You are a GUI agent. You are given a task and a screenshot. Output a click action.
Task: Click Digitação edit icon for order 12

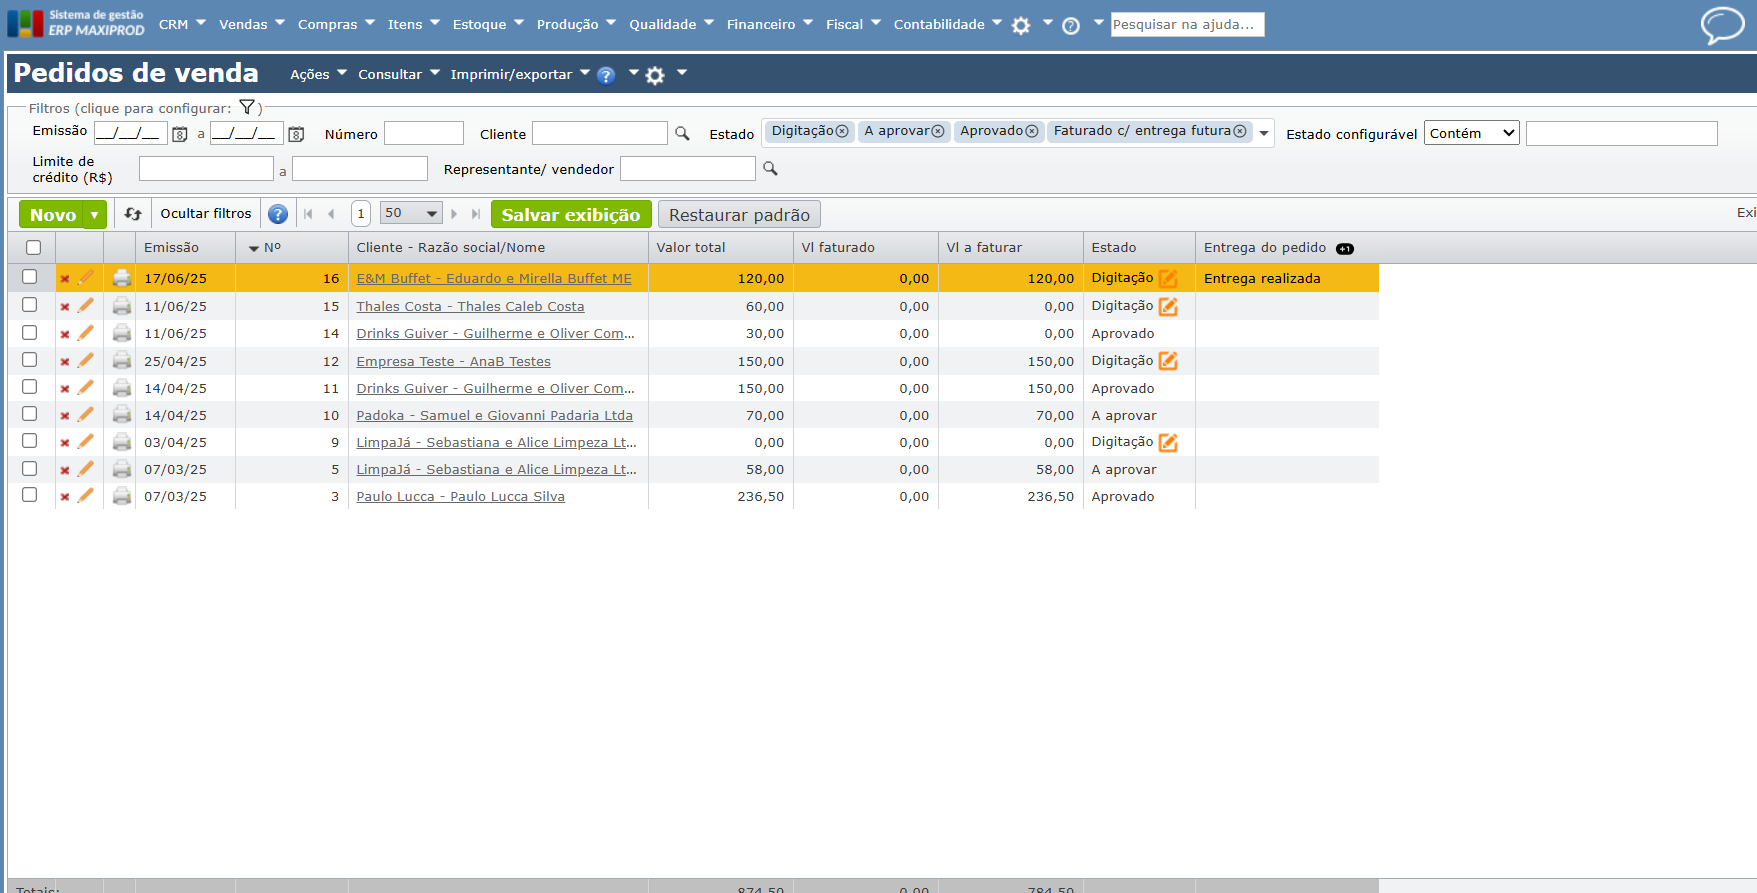pyautogui.click(x=1168, y=361)
